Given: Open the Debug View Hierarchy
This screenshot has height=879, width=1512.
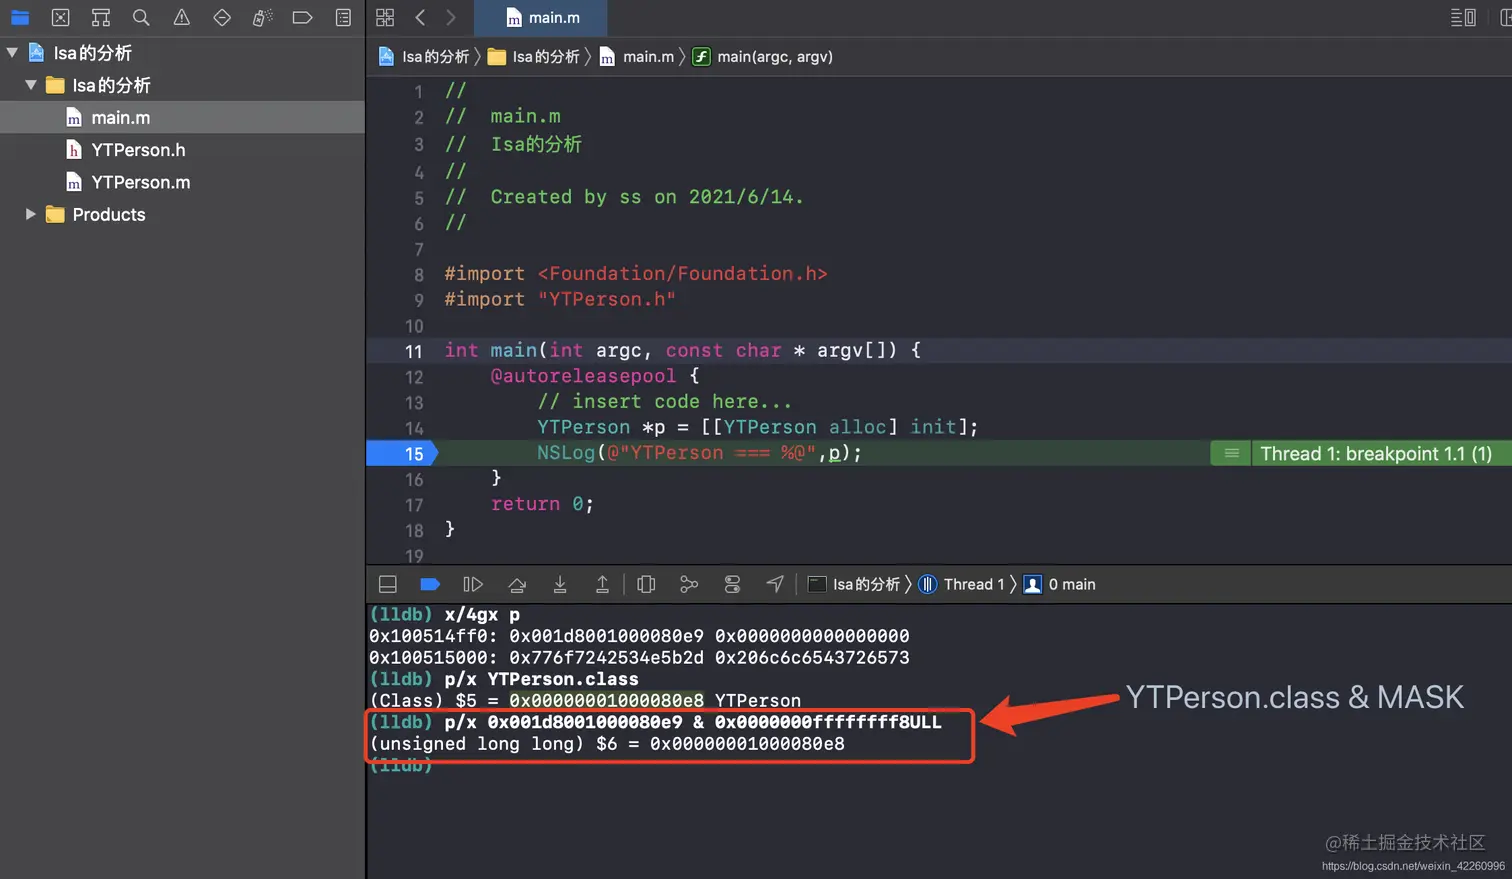Looking at the screenshot, I should coord(646,584).
